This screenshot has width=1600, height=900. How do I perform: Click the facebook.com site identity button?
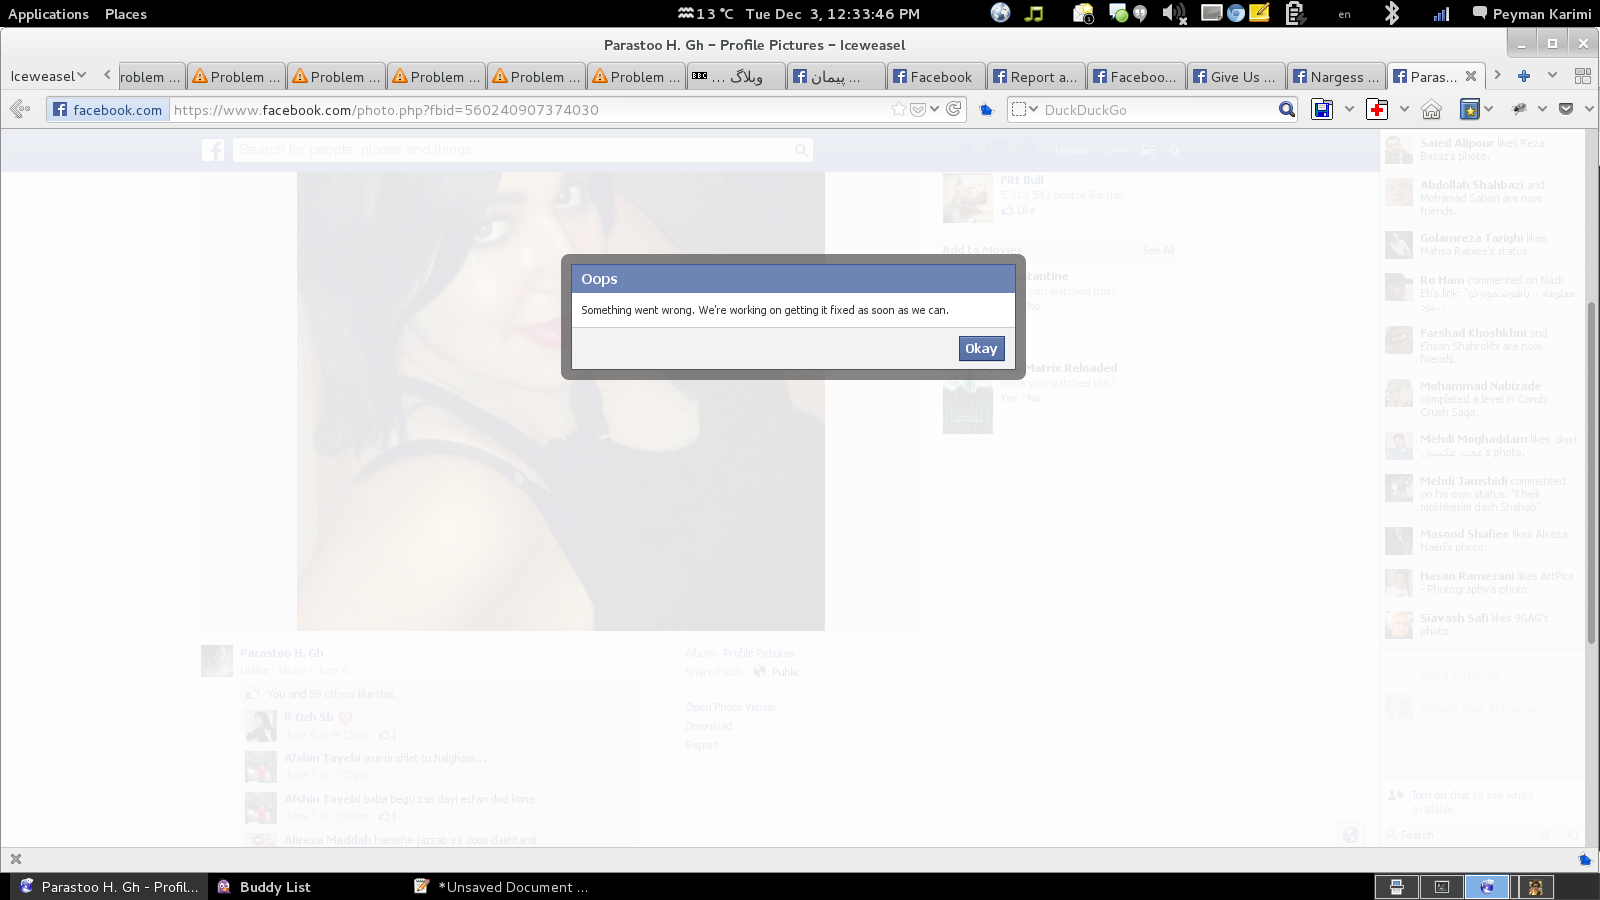(107, 110)
